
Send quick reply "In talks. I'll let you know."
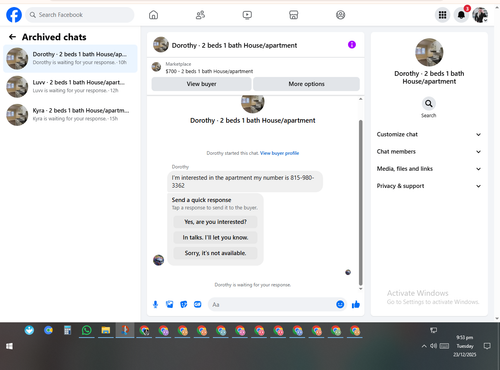click(215, 238)
